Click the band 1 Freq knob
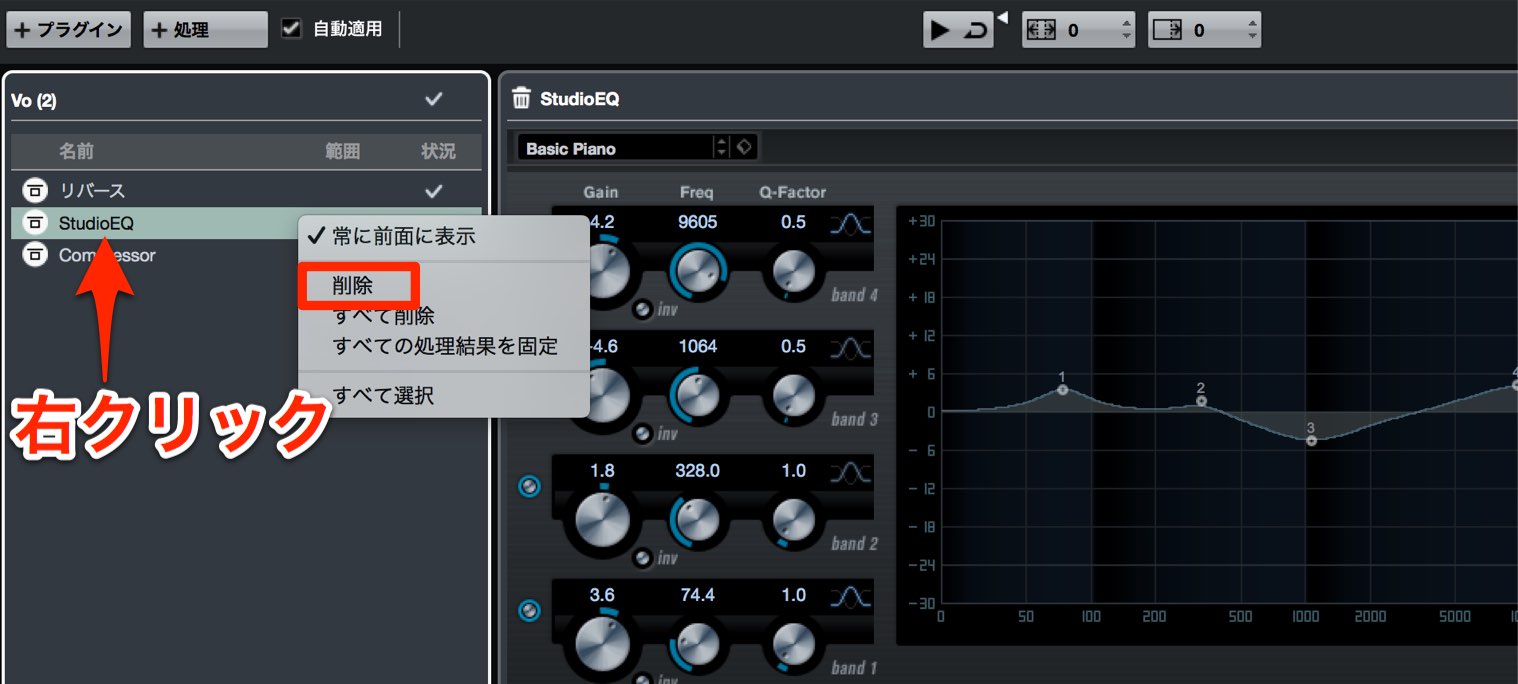1518x684 pixels. click(x=698, y=642)
